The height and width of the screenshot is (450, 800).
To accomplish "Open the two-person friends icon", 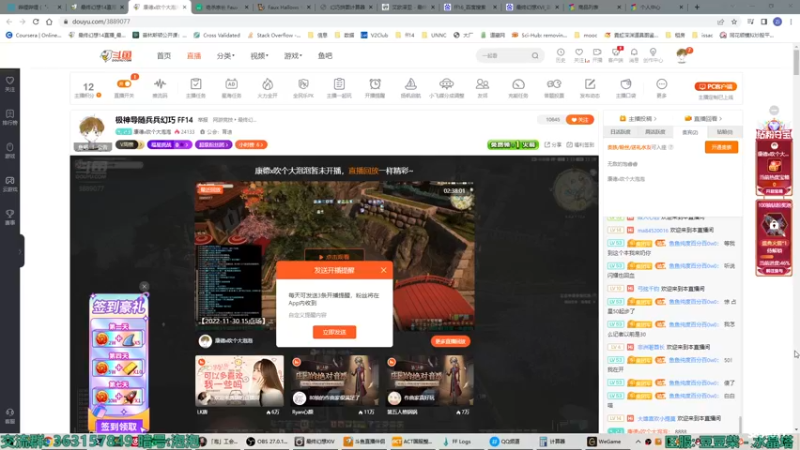I will pyautogui.click(x=482, y=84).
